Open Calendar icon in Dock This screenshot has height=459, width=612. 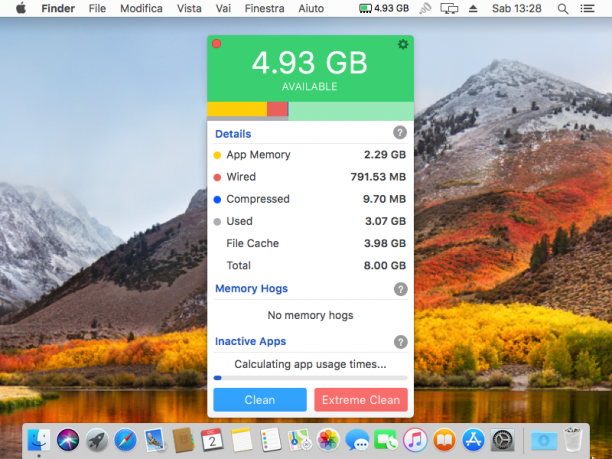coord(212,440)
